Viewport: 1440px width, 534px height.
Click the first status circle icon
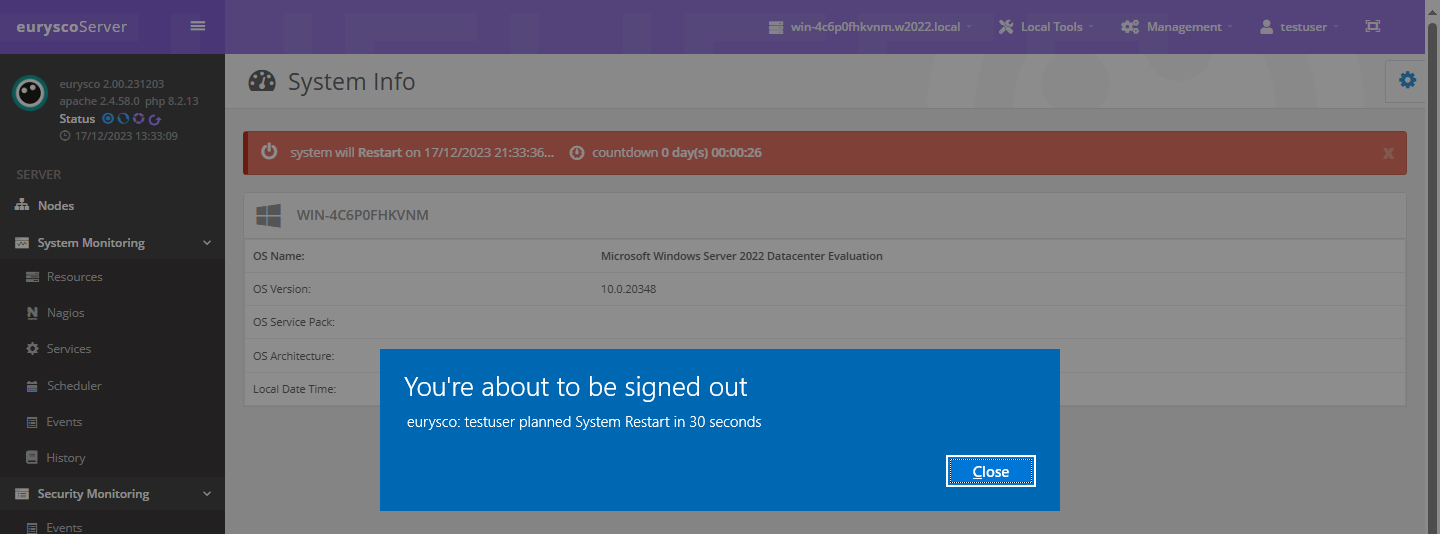click(x=108, y=119)
